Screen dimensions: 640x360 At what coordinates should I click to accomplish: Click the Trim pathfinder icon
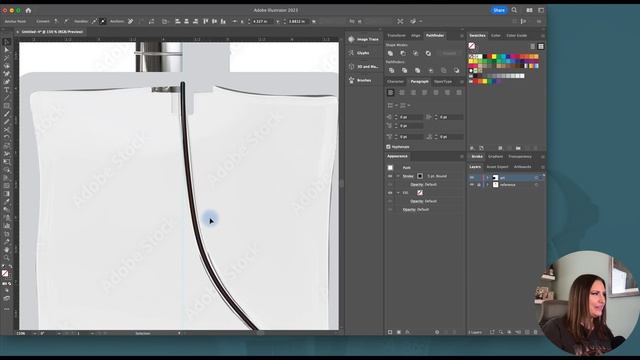(404, 71)
